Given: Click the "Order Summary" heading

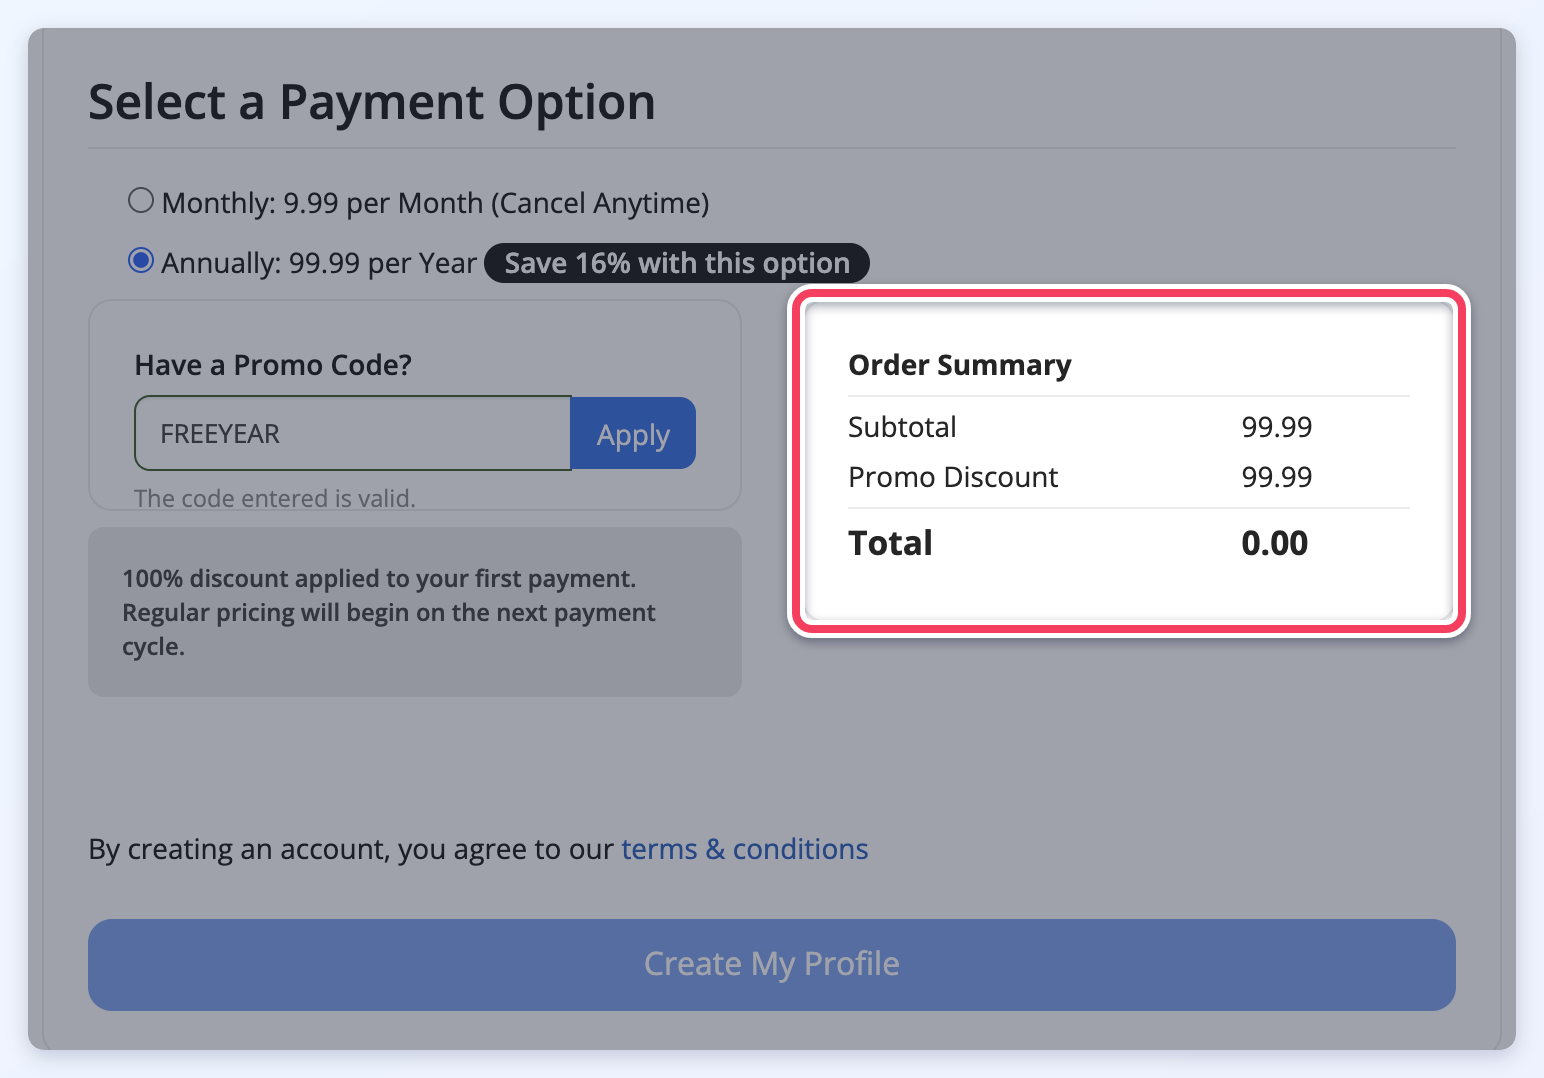Looking at the screenshot, I should coord(960,365).
